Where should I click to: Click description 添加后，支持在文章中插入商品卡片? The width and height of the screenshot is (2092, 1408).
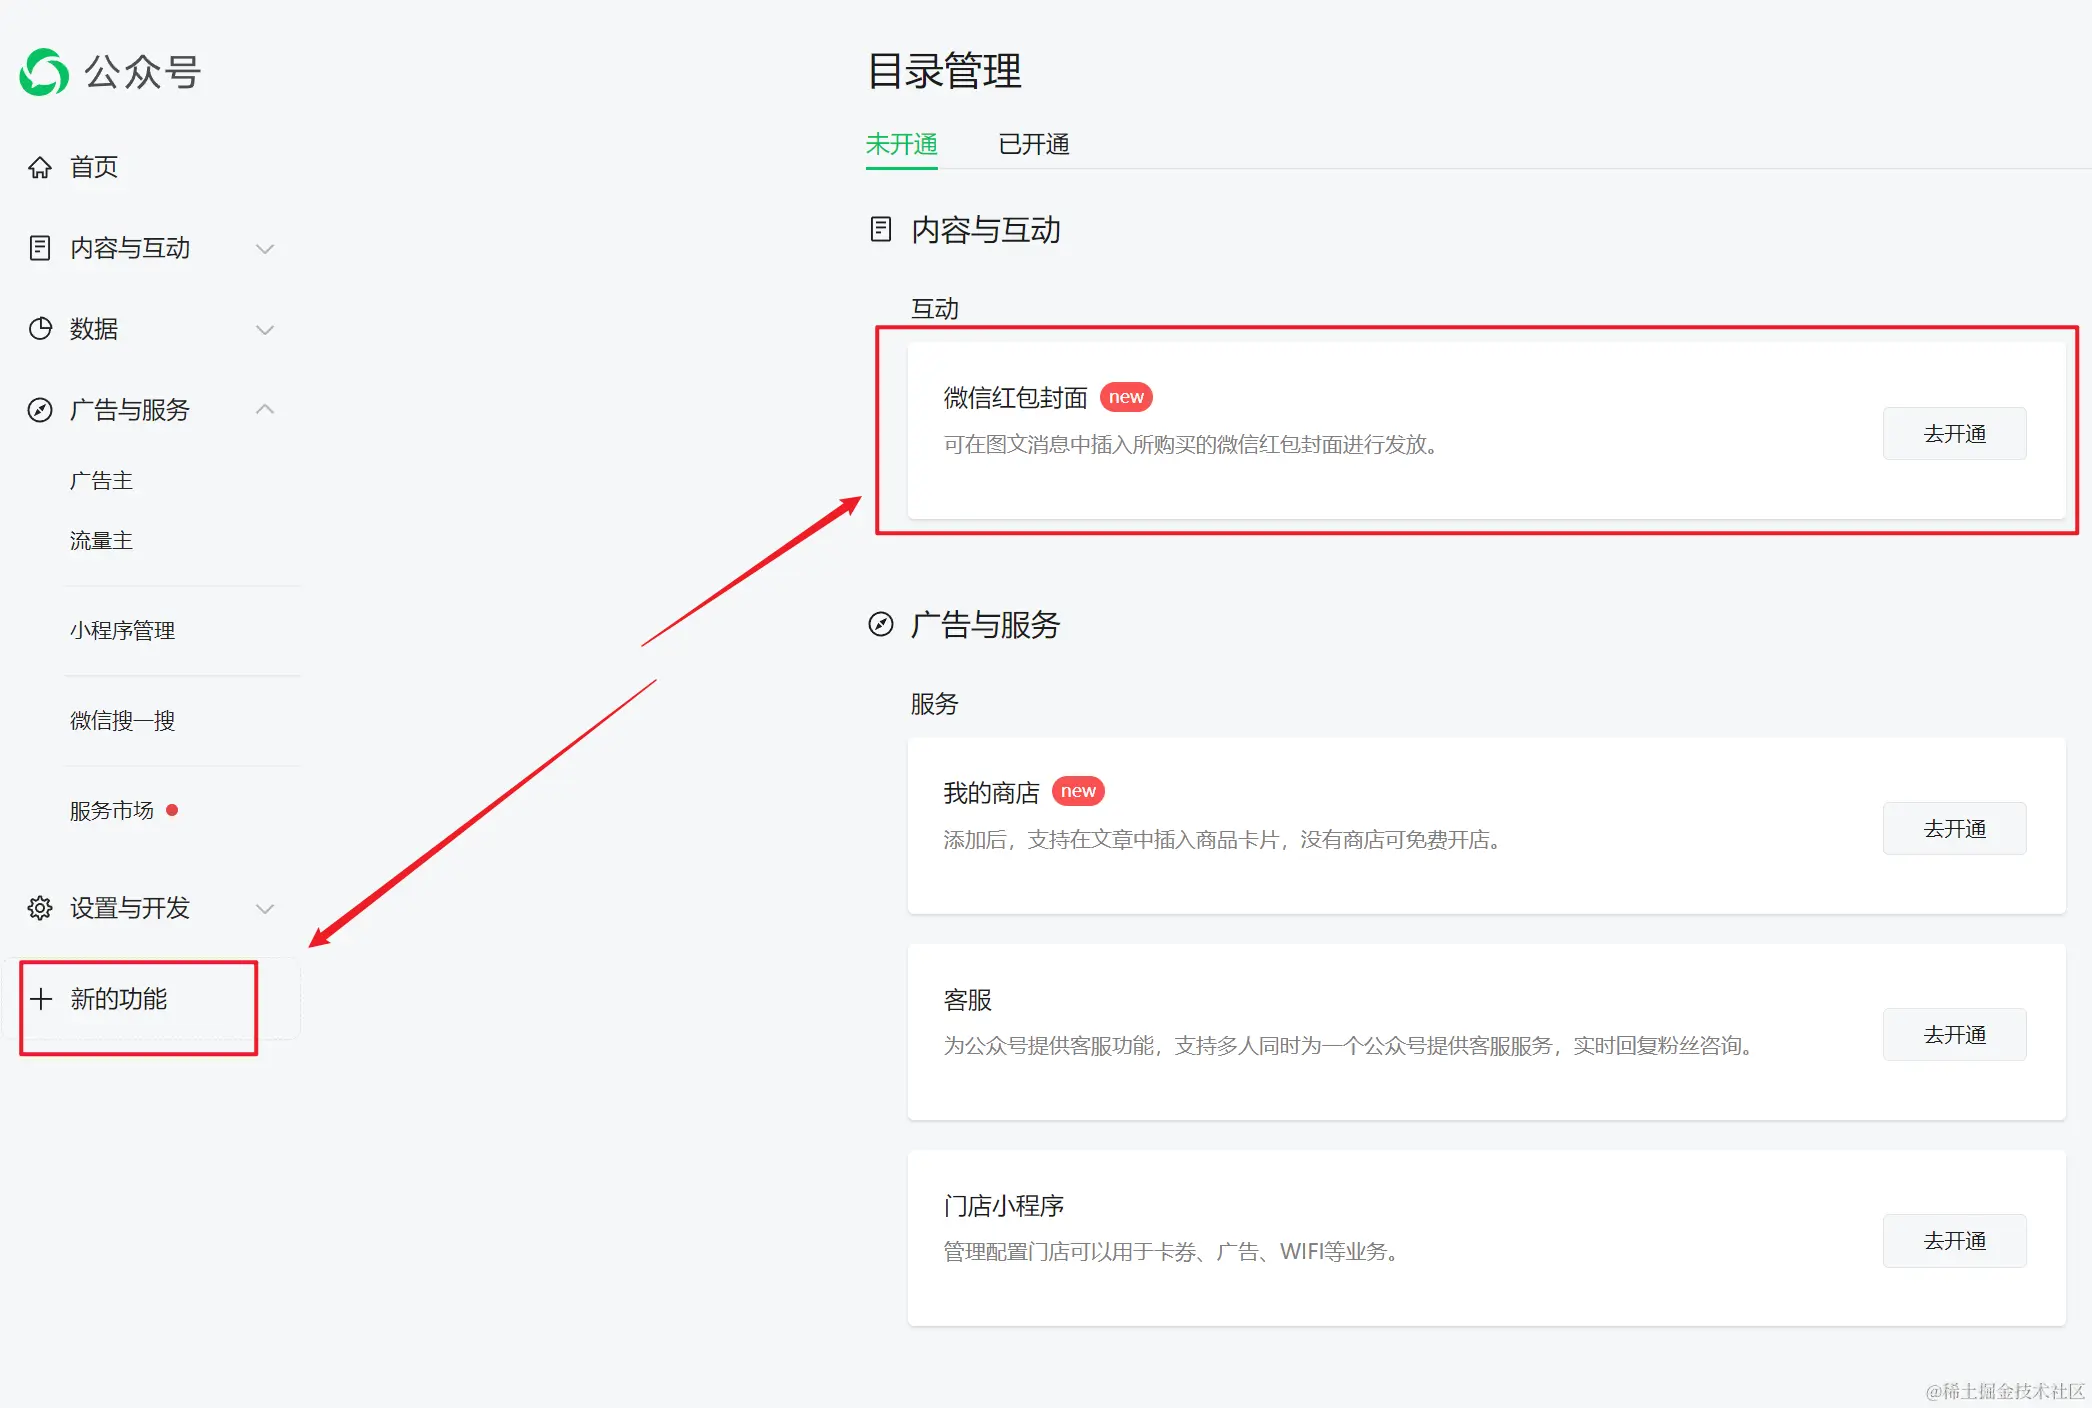[1224, 840]
